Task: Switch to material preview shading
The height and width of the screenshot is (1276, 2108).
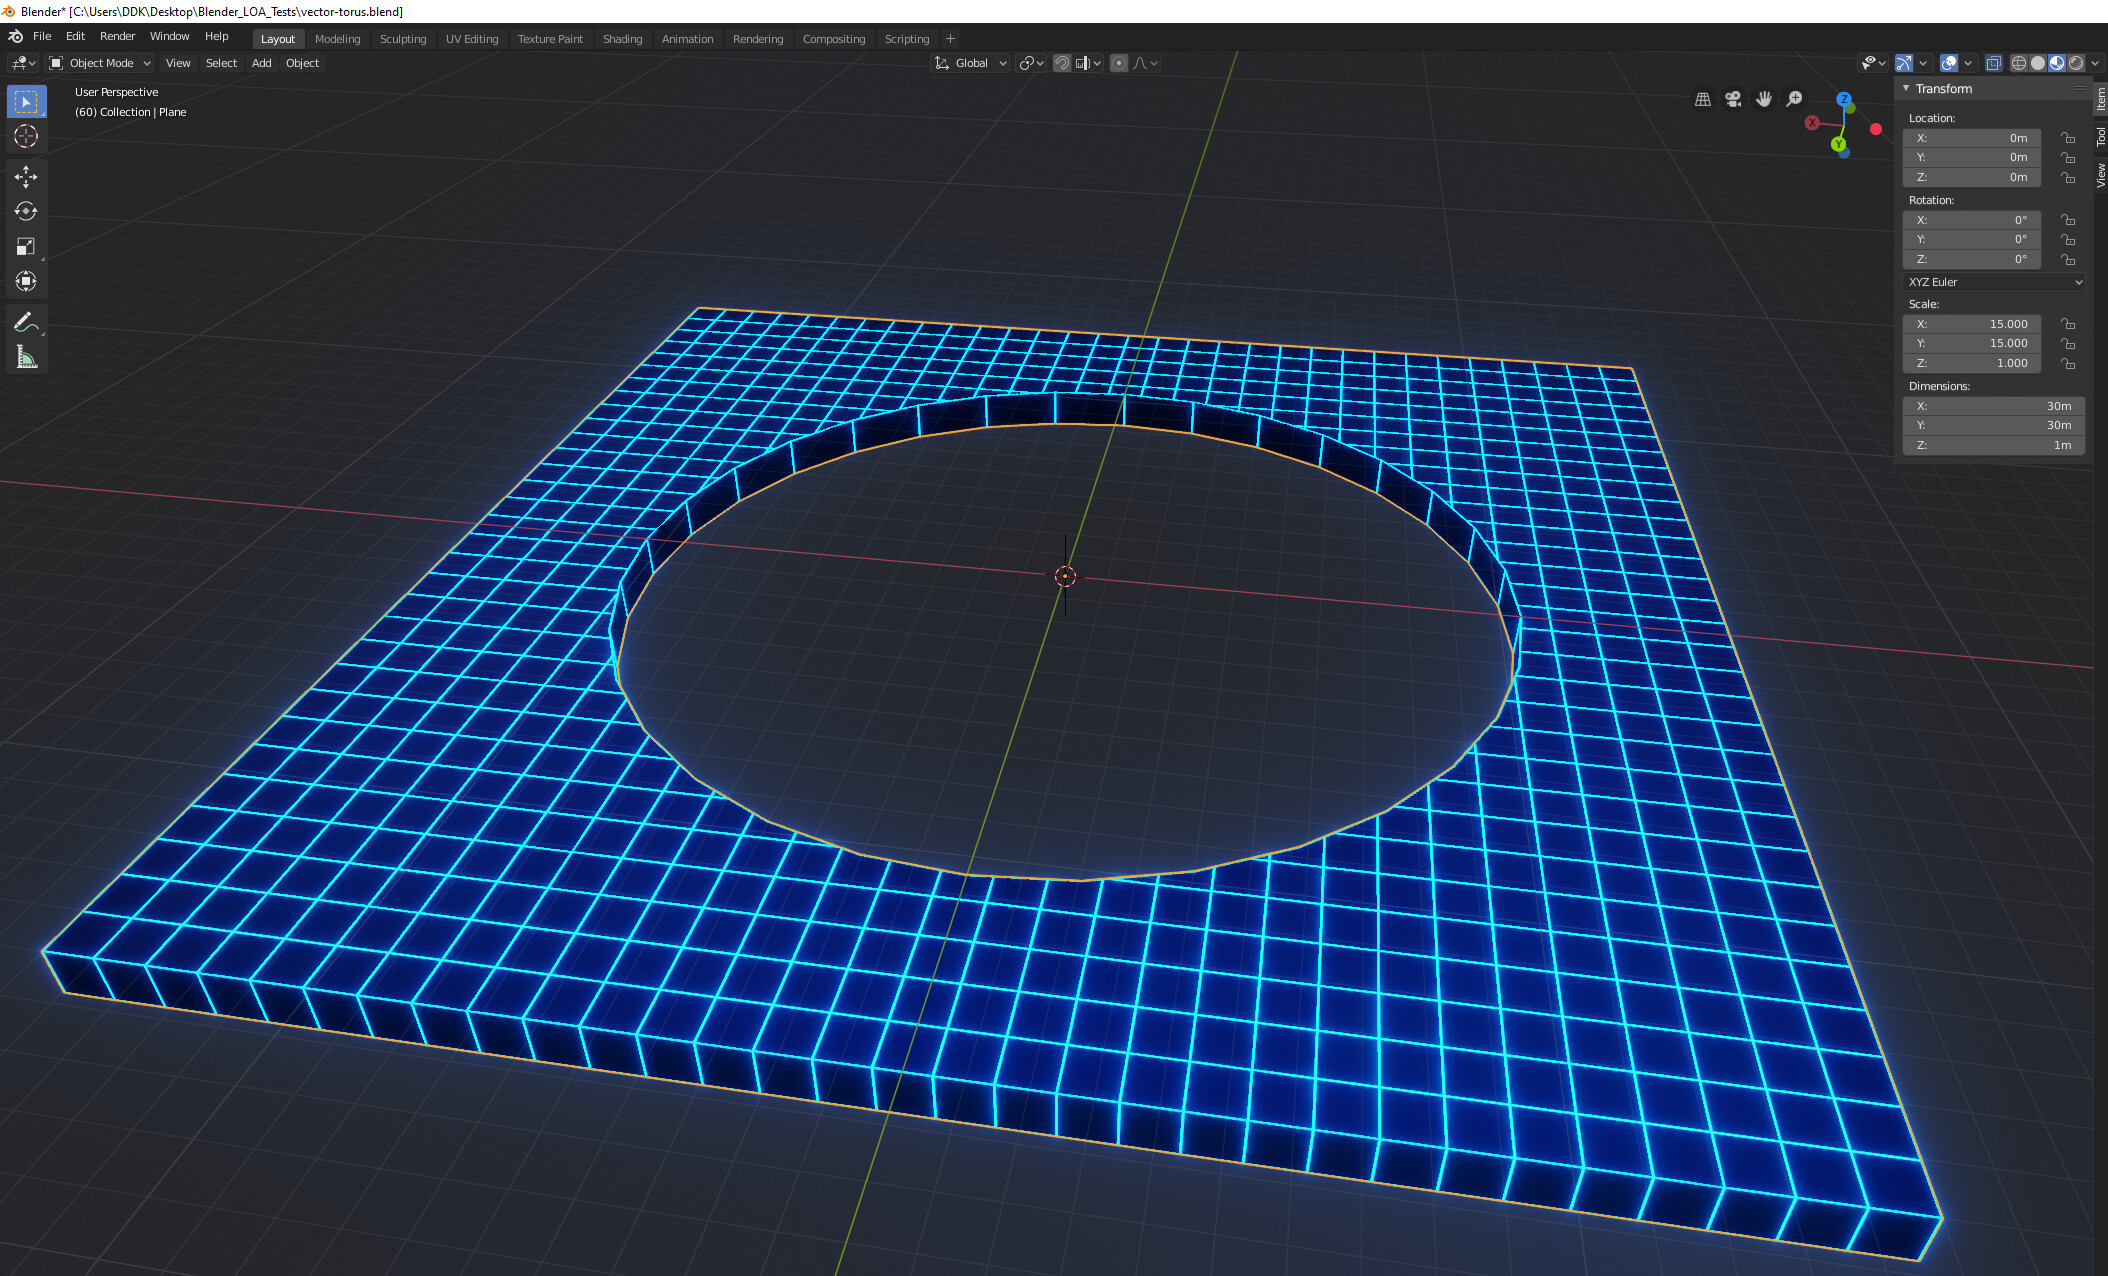Action: [2056, 62]
